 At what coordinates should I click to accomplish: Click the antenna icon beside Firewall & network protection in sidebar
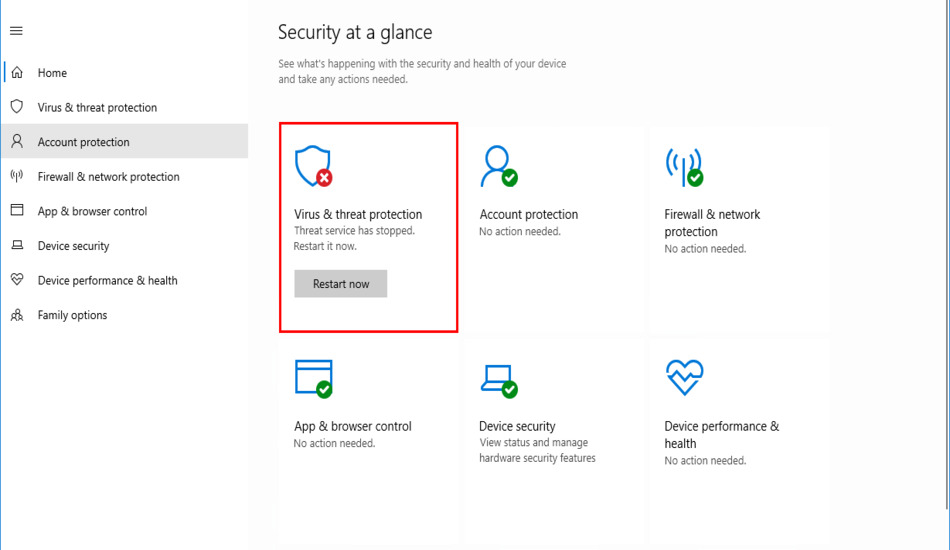pyautogui.click(x=17, y=176)
